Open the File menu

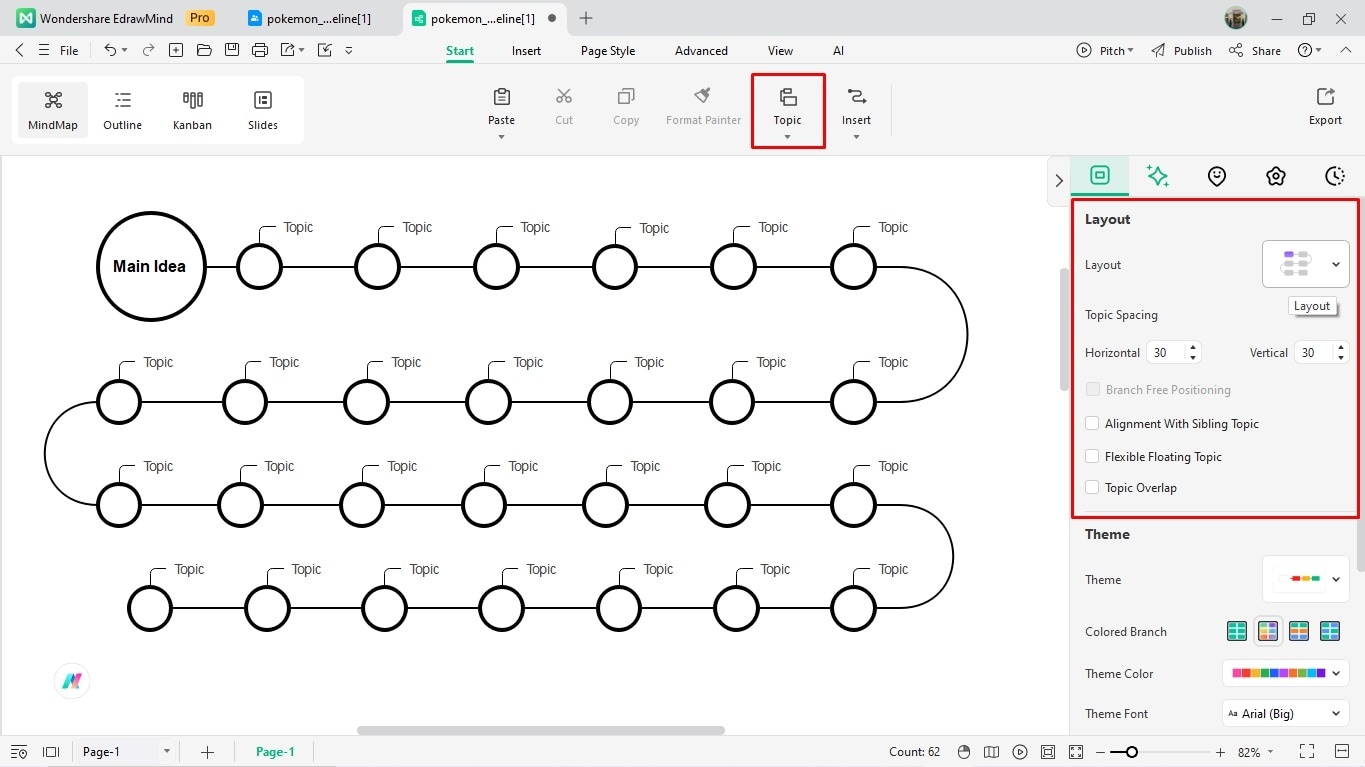69,51
